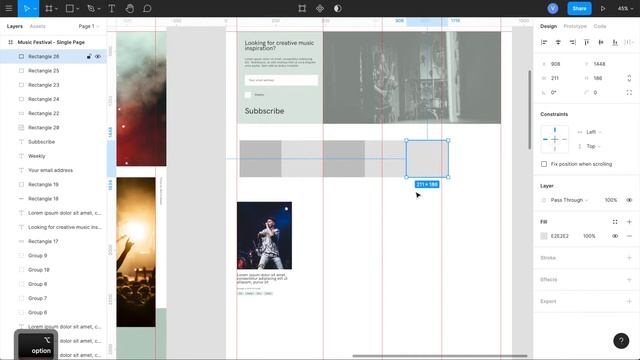Switch to the Layers tab

[x=15, y=26]
